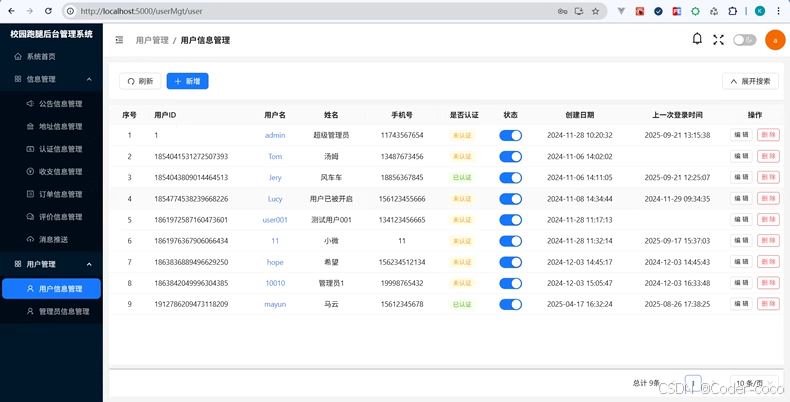Screen dimensions: 790x402
Task: Click the browser back arrow
Action: tap(12, 11)
